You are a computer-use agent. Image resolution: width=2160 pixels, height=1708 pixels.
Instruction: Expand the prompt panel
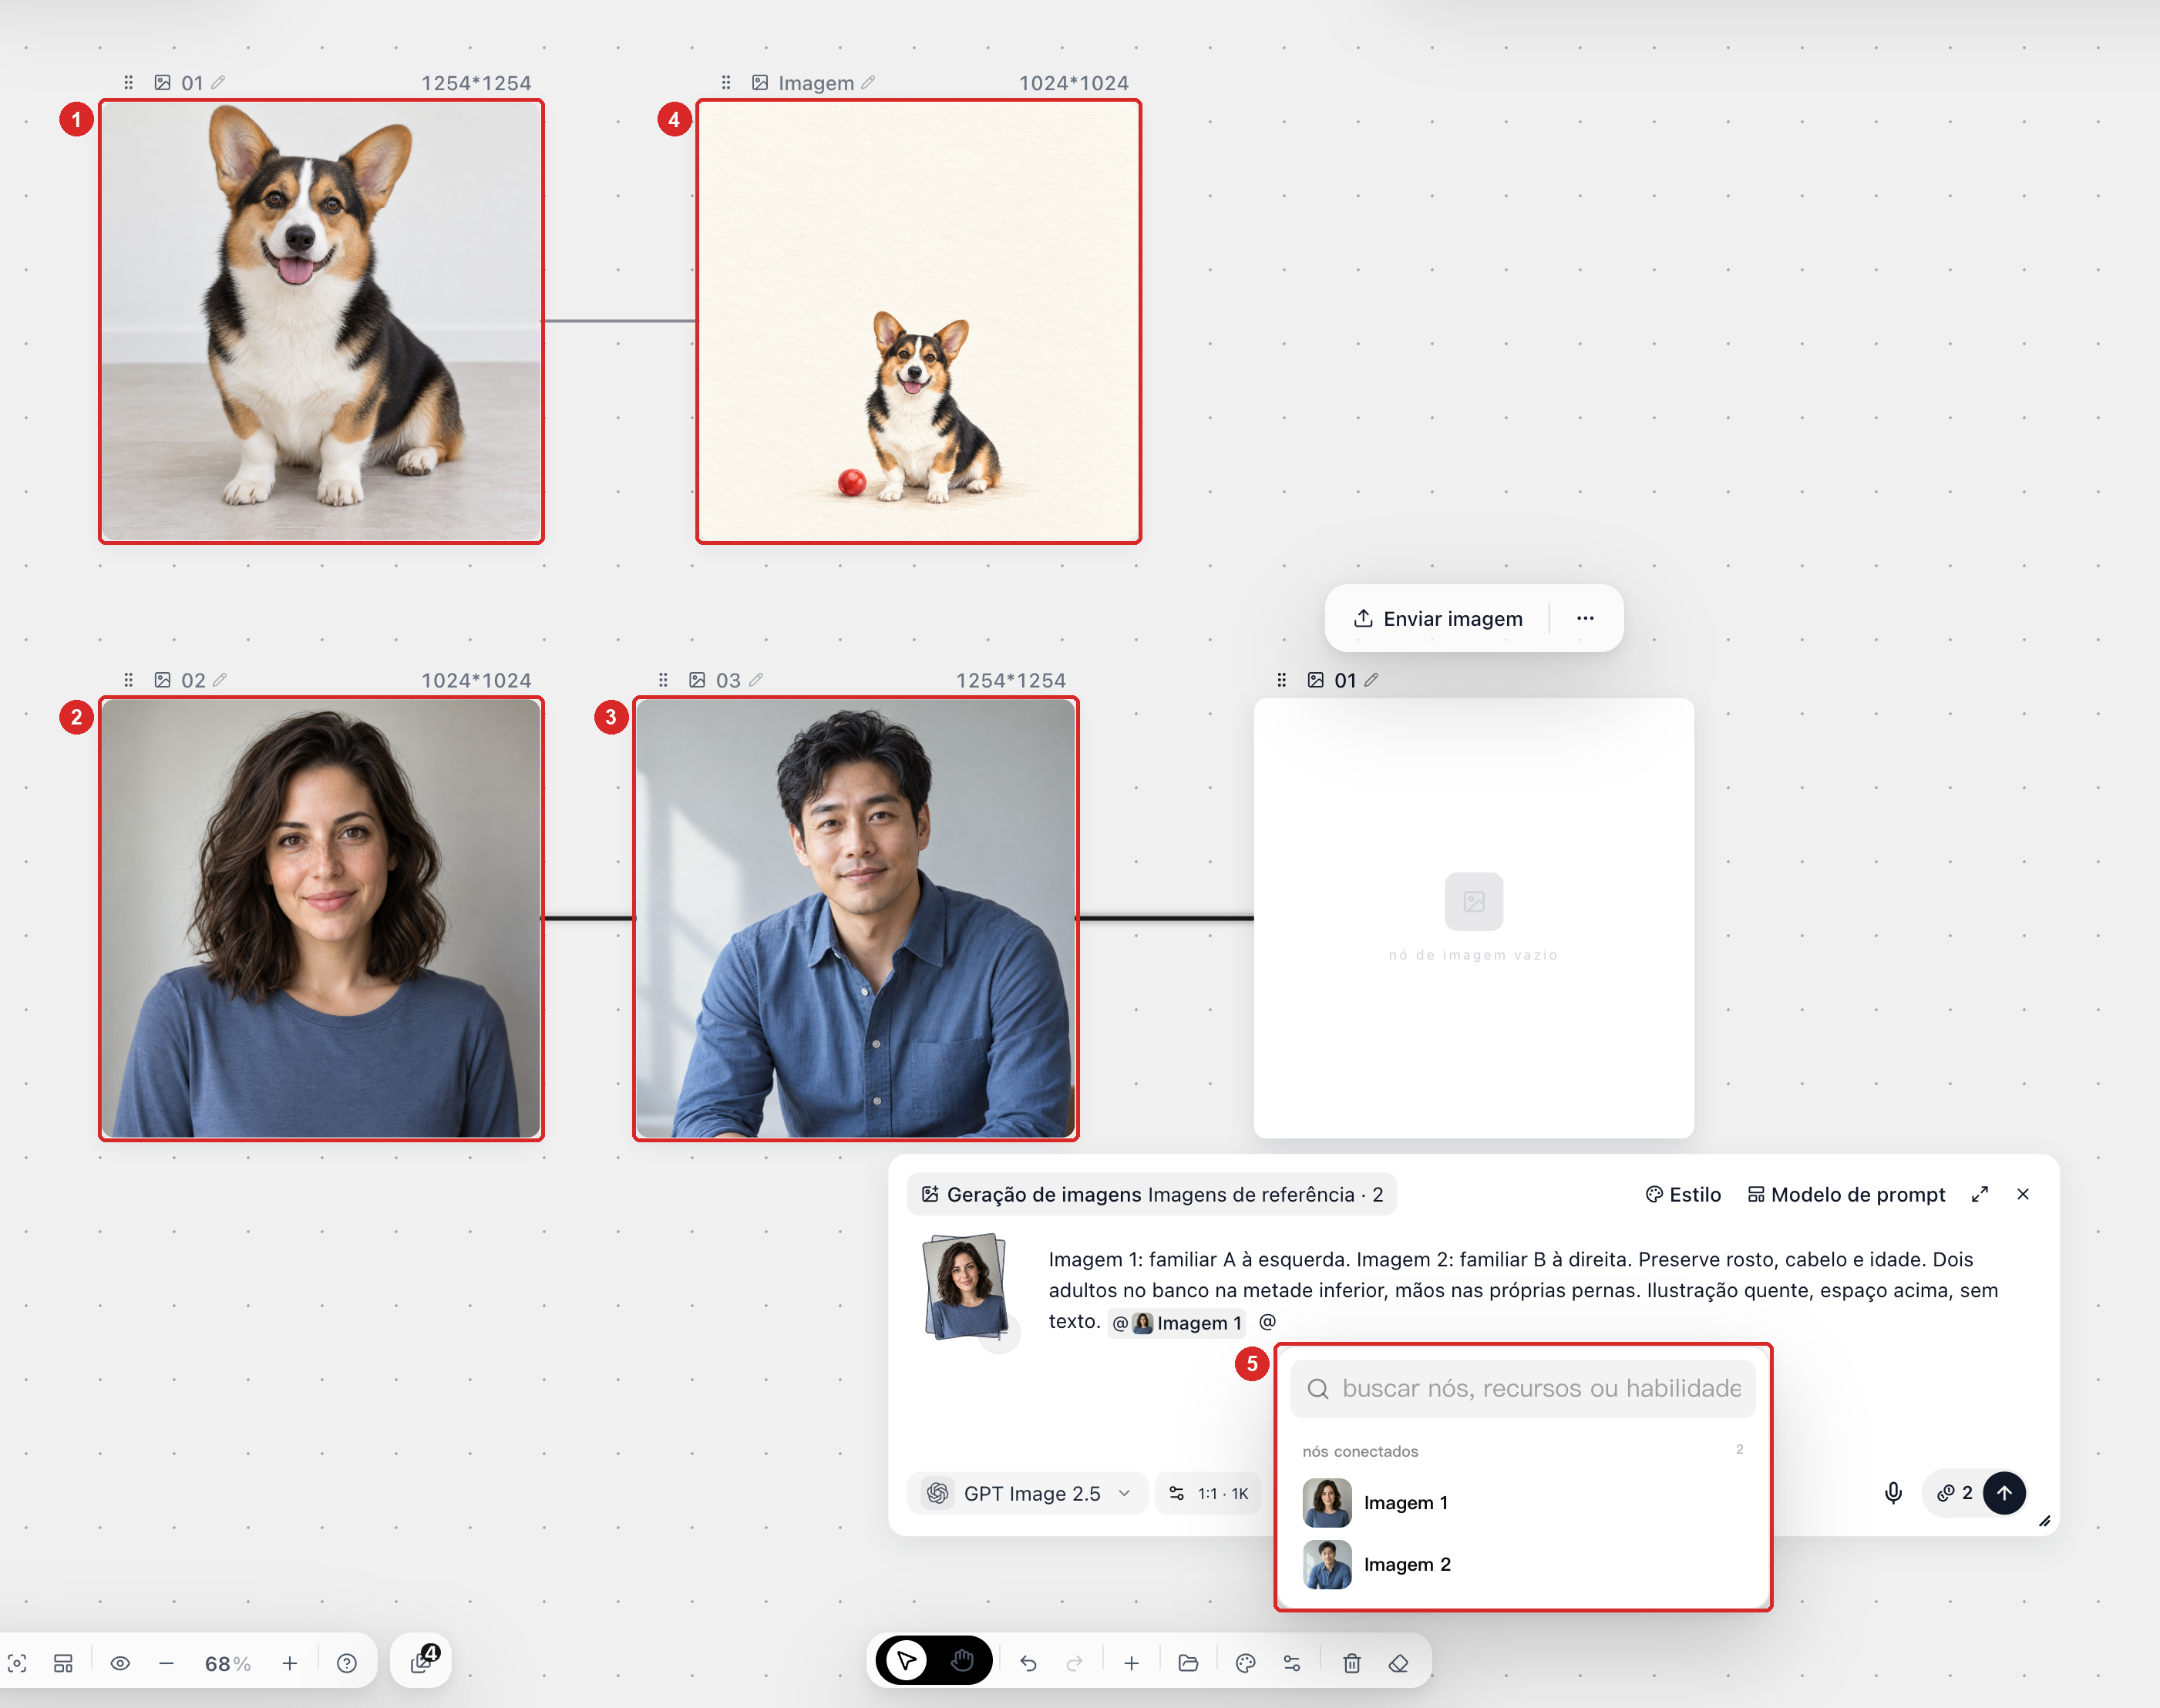(1979, 1194)
